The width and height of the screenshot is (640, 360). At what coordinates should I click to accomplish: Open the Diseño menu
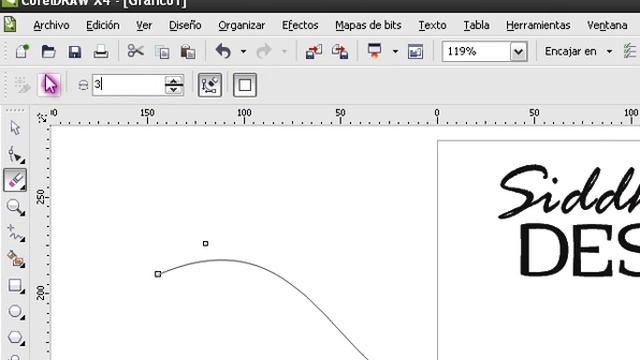[185, 25]
